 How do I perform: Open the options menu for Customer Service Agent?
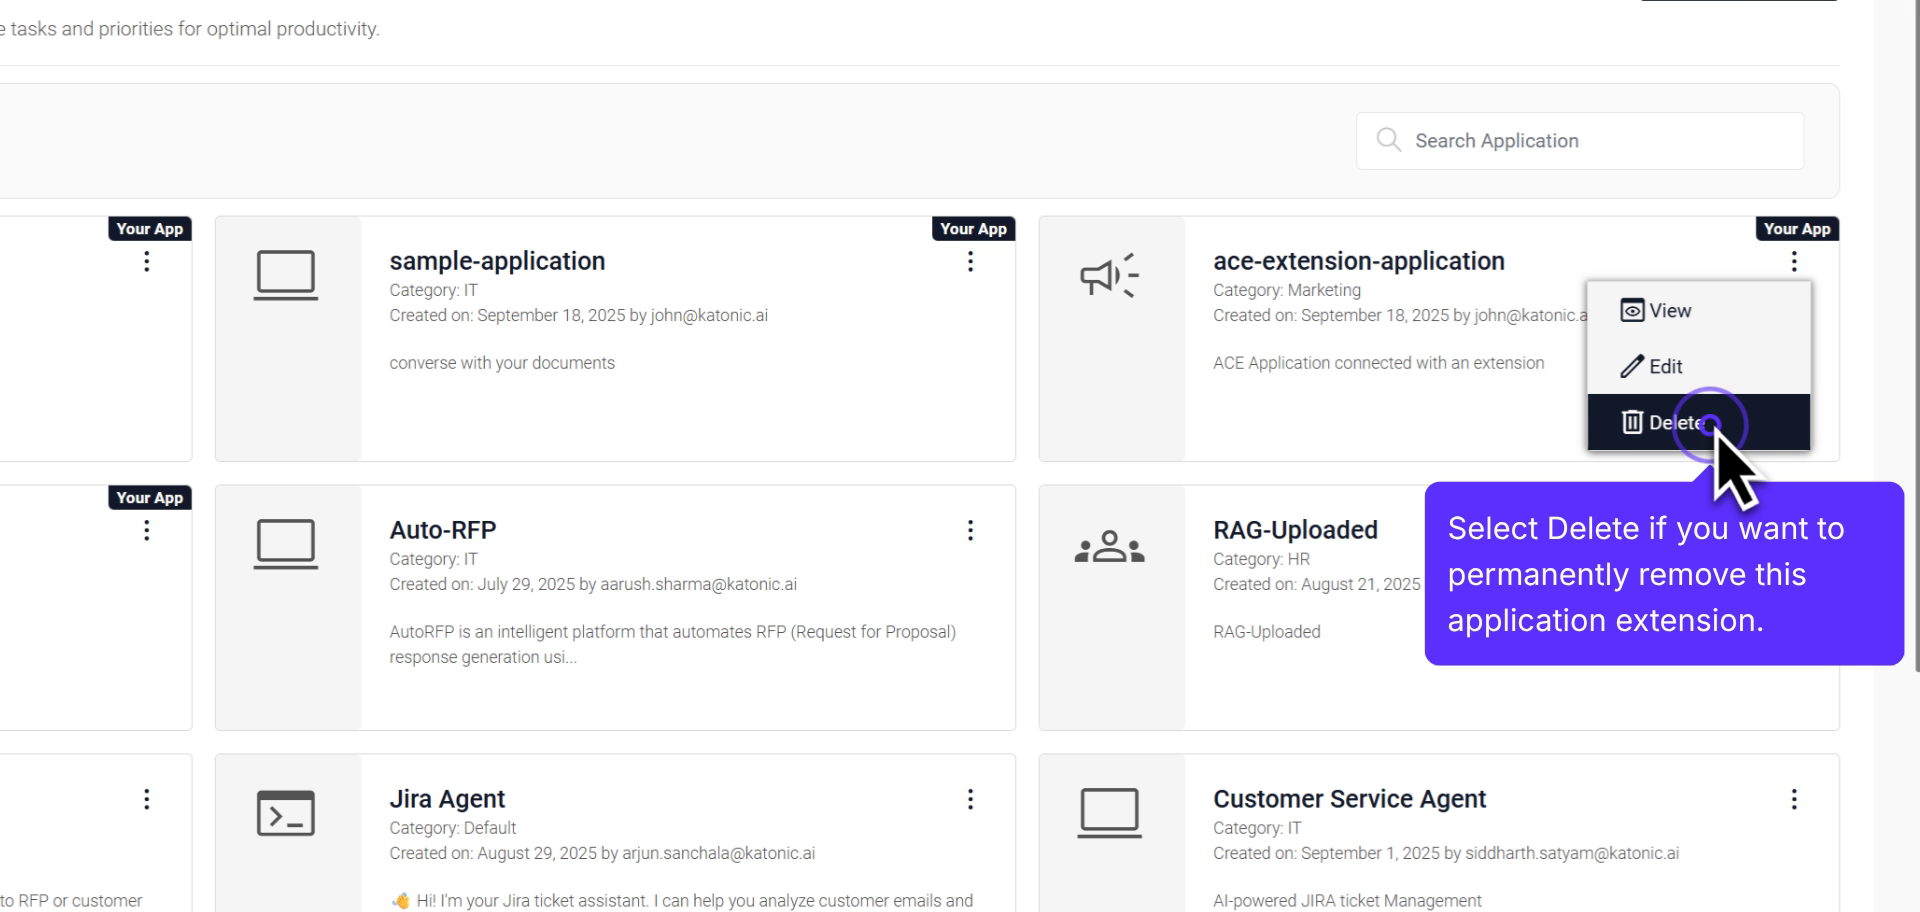1794,799
